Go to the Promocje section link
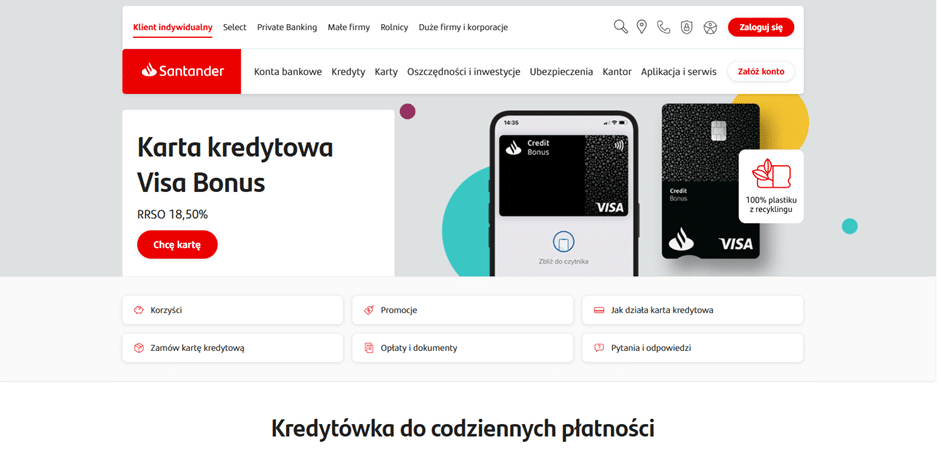This screenshot has height=466, width=941. pos(463,310)
